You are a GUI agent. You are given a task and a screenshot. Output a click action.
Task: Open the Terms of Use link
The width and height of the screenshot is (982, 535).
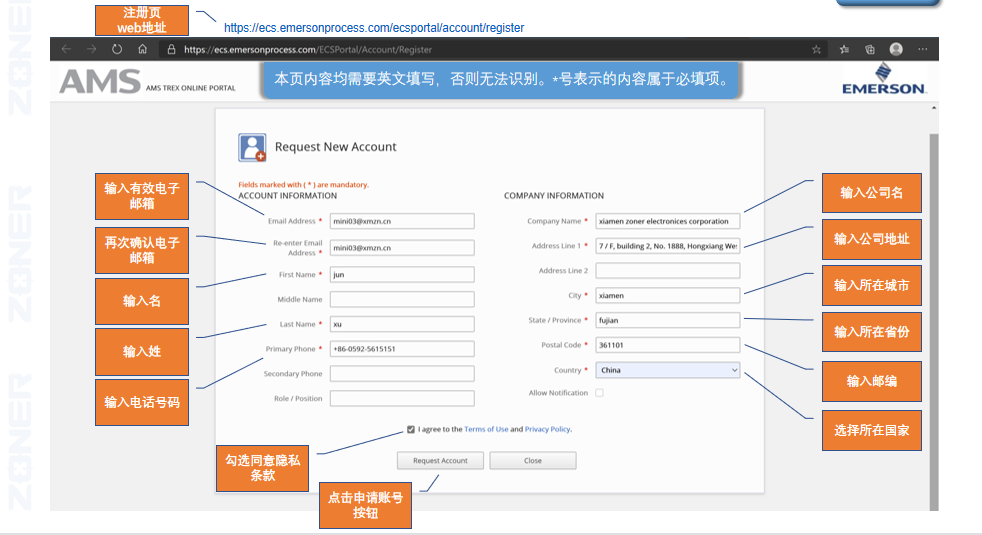pos(486,429)
